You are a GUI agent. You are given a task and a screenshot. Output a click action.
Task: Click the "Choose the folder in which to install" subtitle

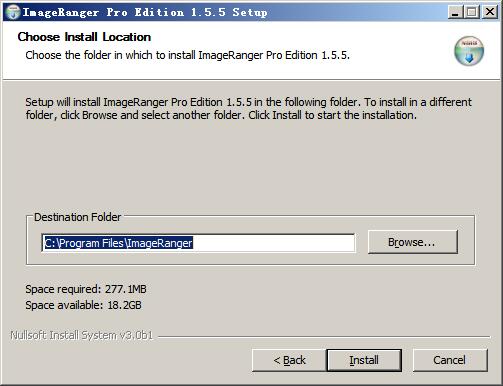point(188,55)
